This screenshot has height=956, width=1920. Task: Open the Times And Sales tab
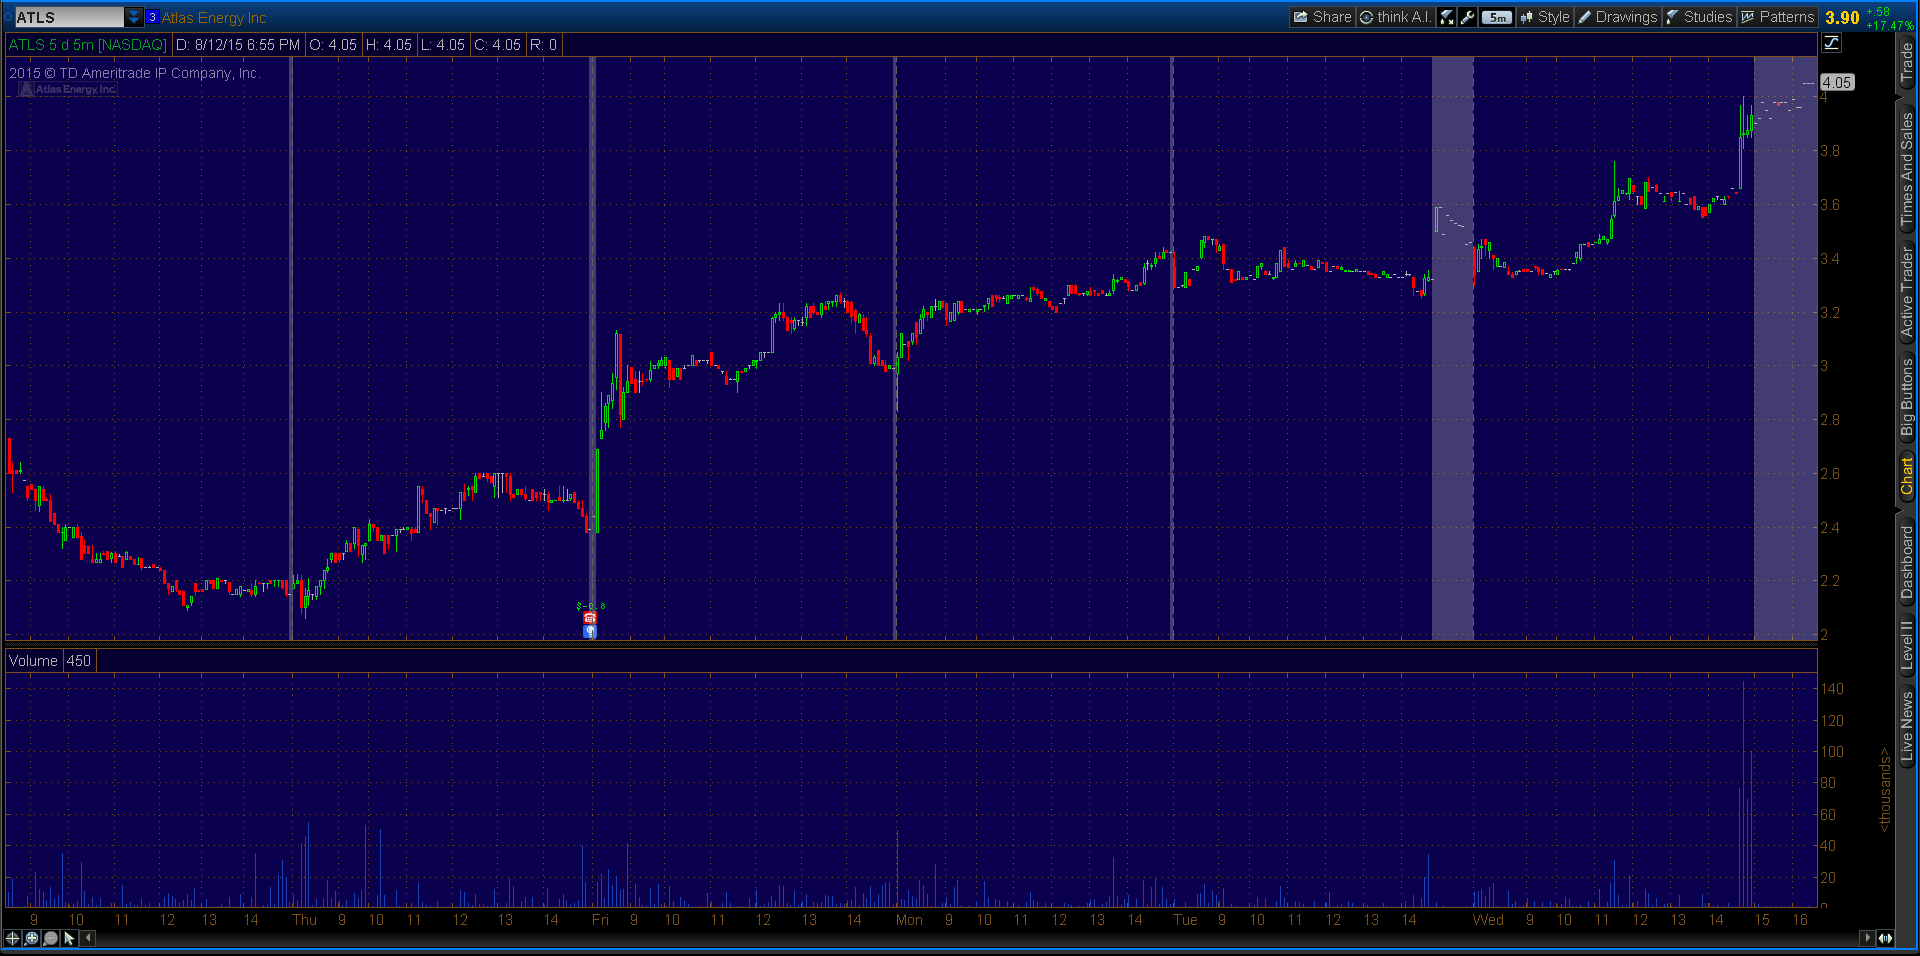pos(1907,168)
